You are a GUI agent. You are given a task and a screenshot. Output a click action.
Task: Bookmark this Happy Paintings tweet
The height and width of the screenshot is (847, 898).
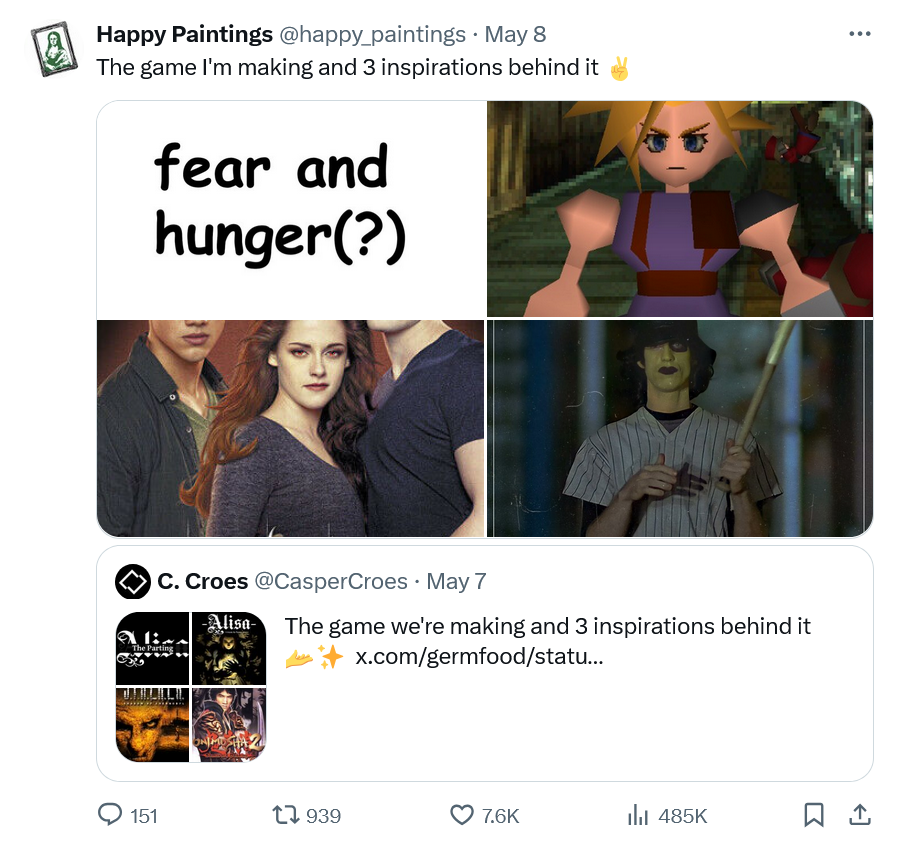pos(814,815)
